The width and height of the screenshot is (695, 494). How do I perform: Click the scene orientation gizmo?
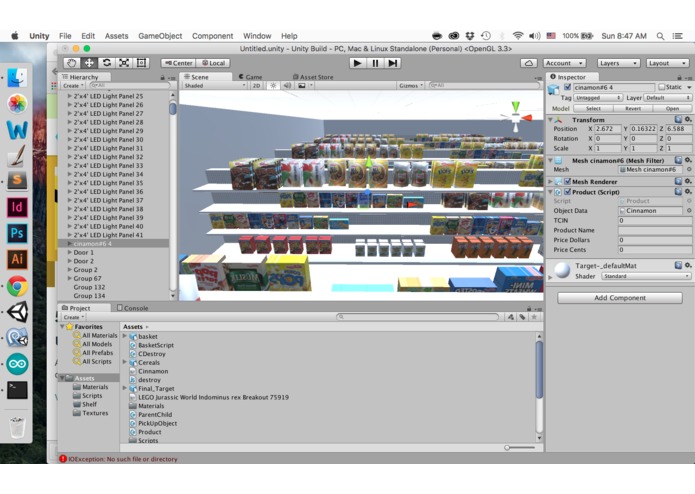(515, 117)
